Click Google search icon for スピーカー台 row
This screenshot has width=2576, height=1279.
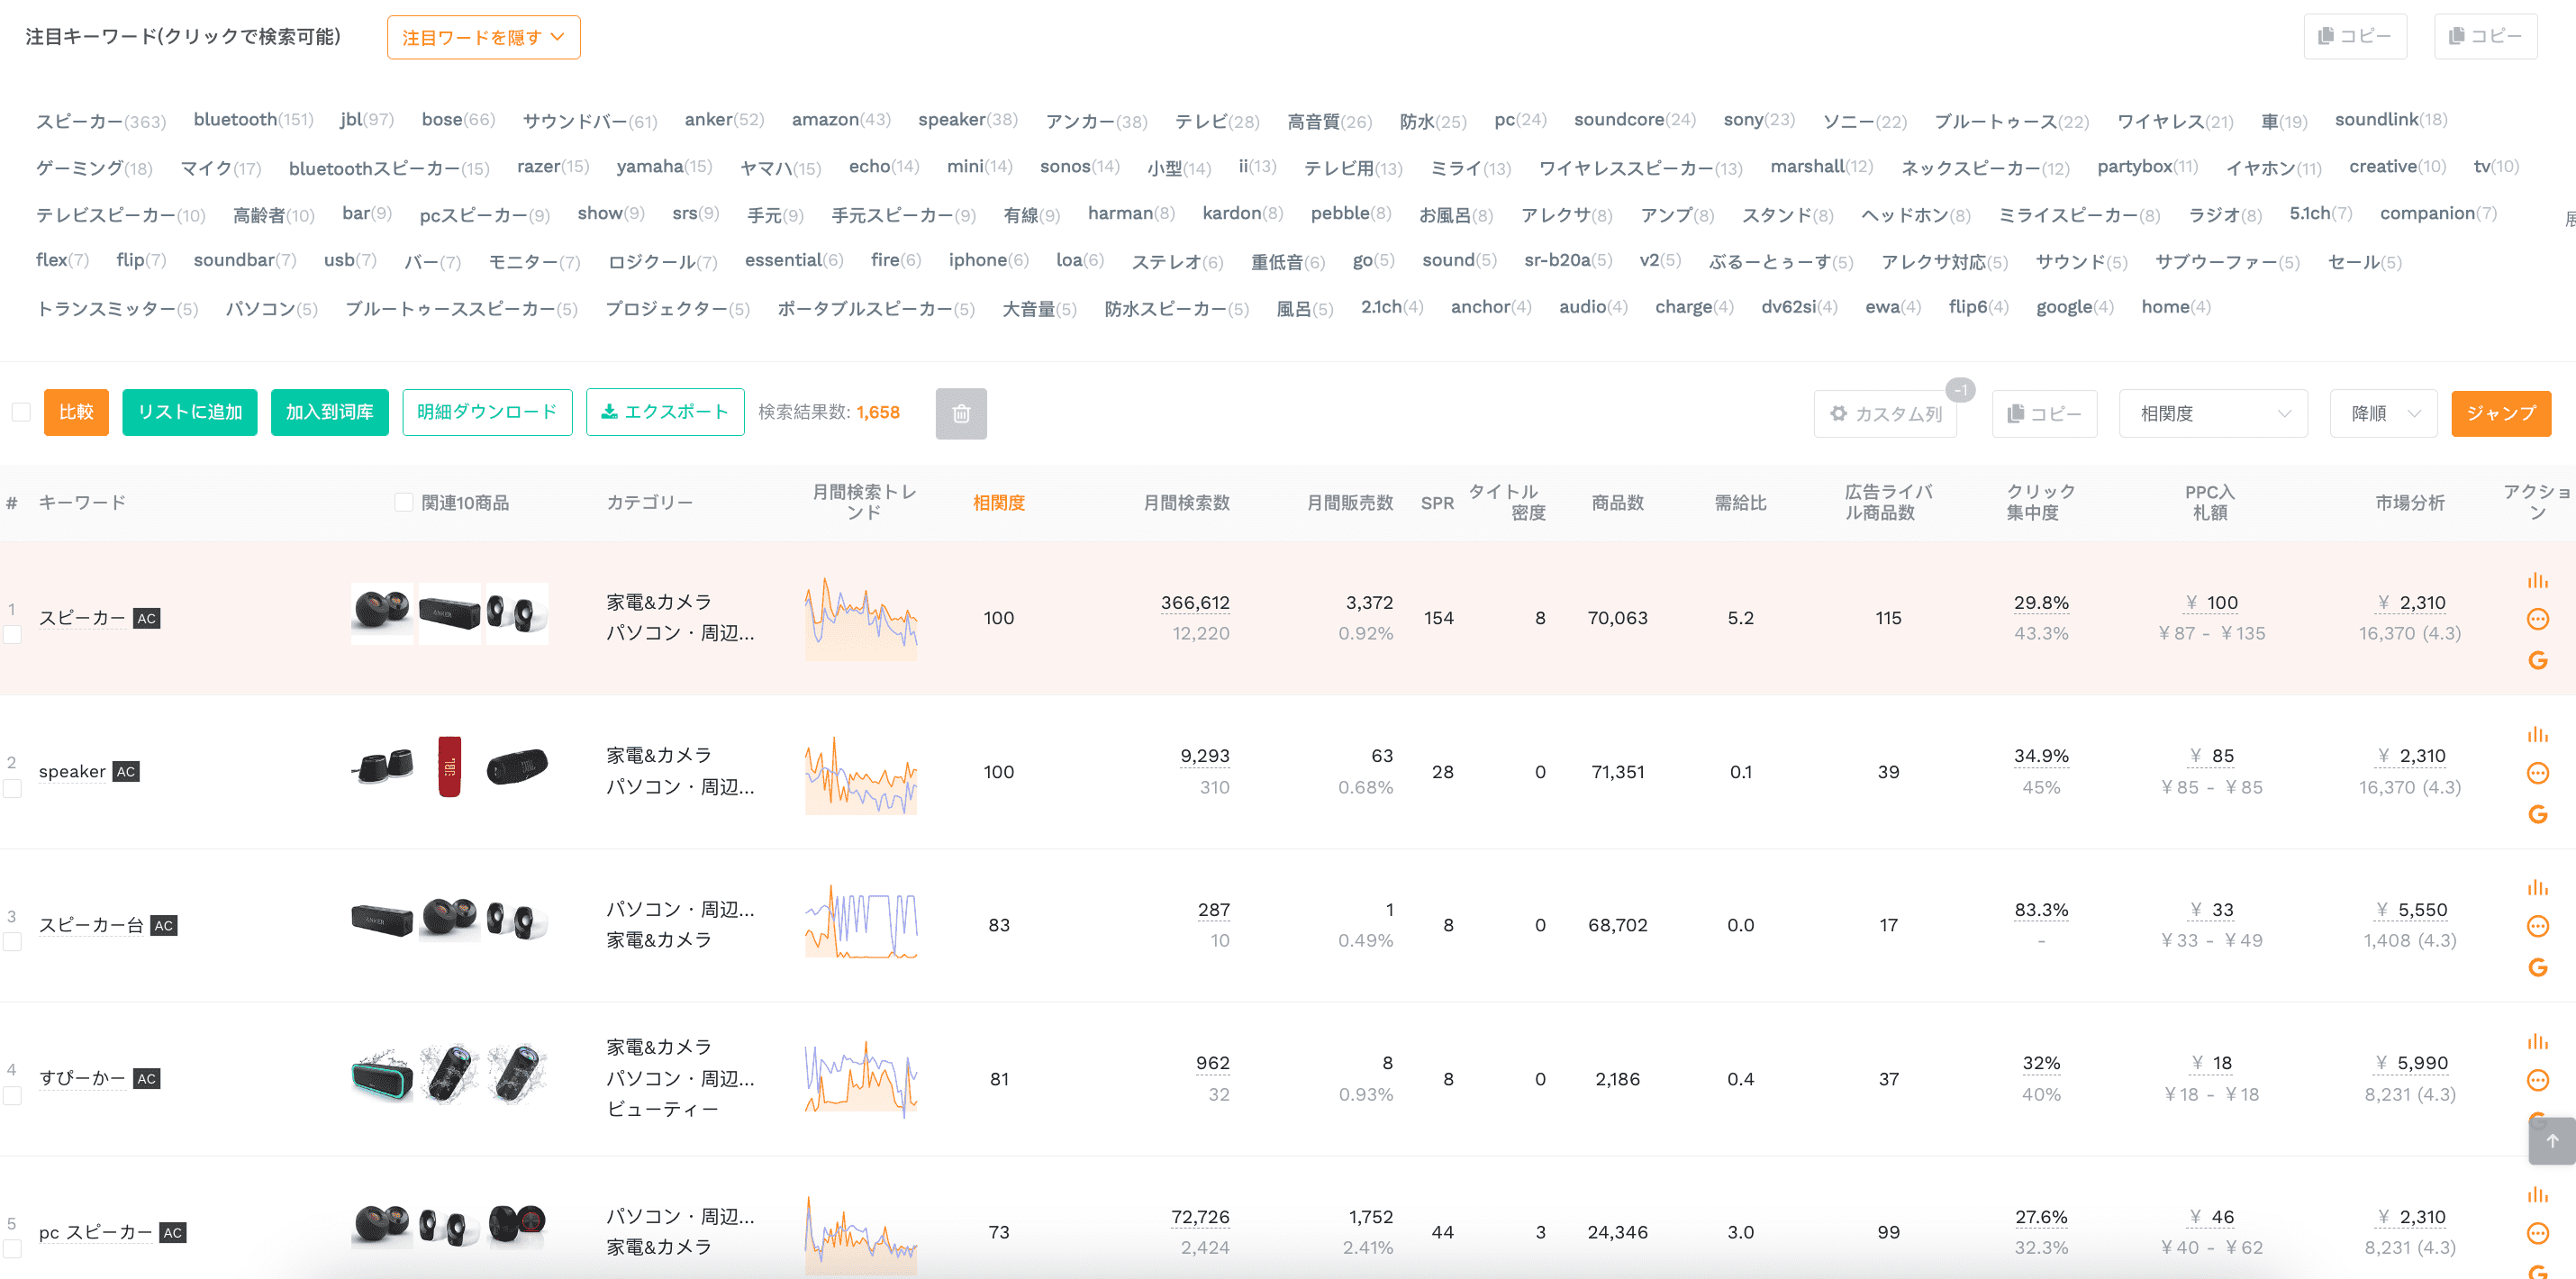point(2537,967)
